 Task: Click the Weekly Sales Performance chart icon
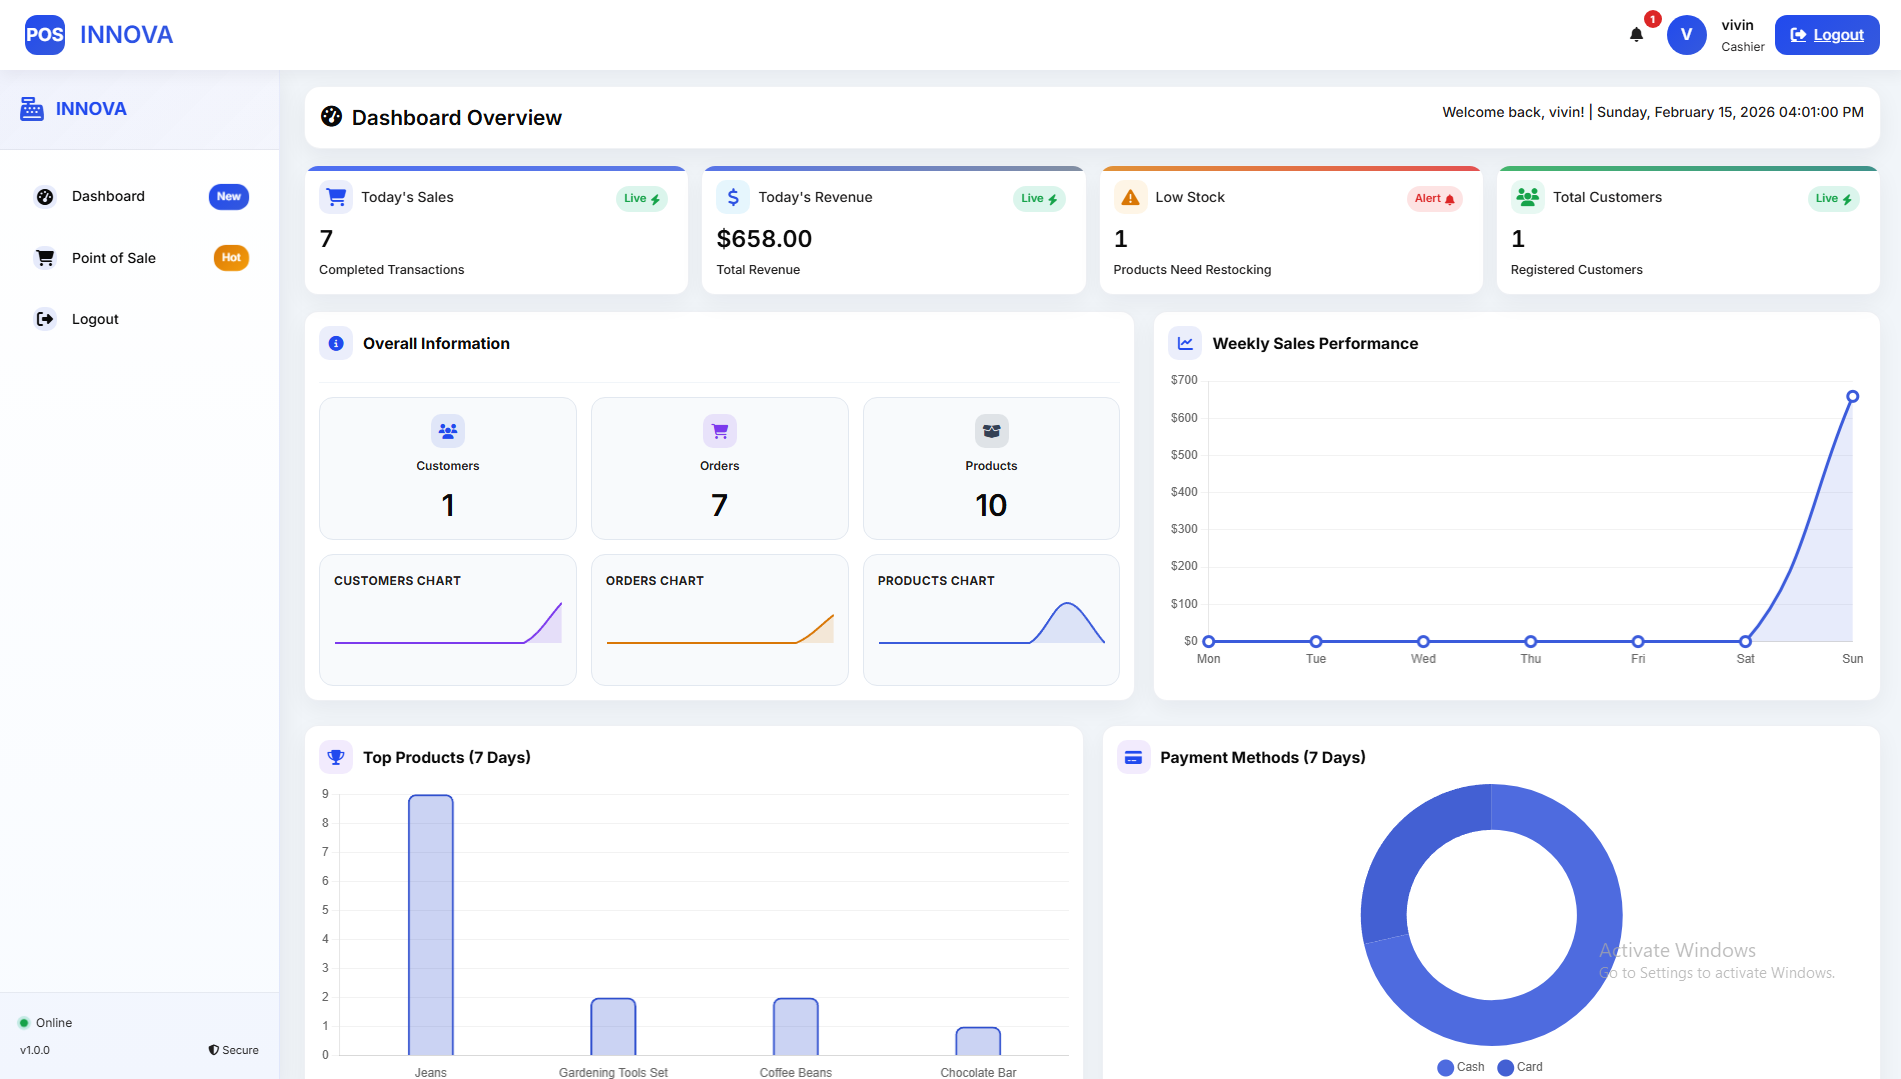click(1185, 343)
